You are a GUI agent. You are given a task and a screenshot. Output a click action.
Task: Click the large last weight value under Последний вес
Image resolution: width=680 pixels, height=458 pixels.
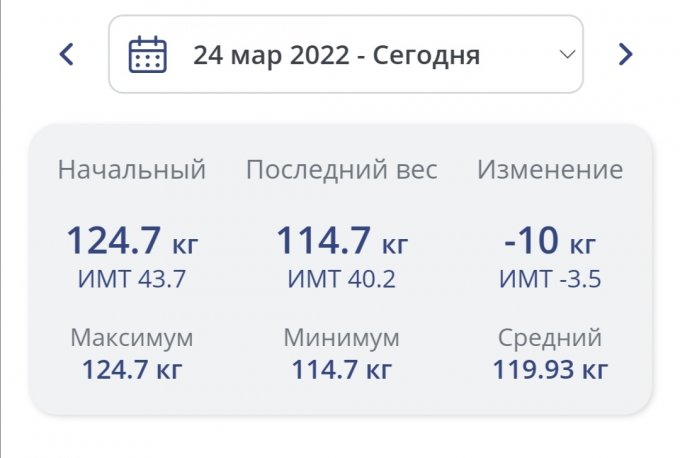pos(342,241)
